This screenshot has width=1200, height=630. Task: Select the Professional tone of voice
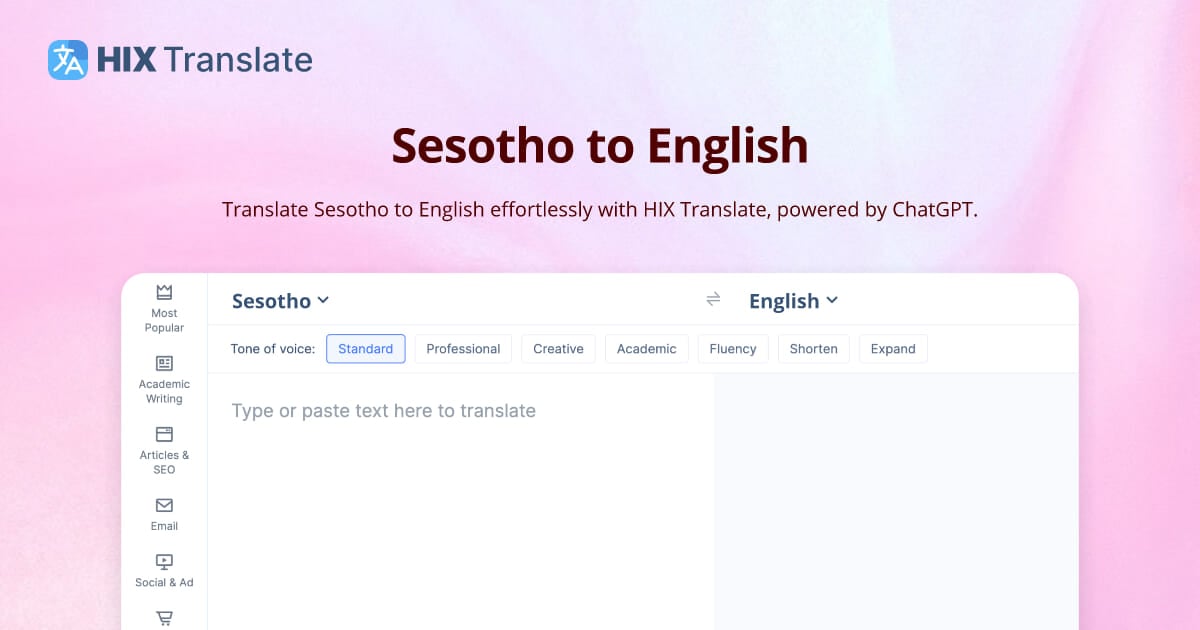pyautogui.click(x=463, y=348)
